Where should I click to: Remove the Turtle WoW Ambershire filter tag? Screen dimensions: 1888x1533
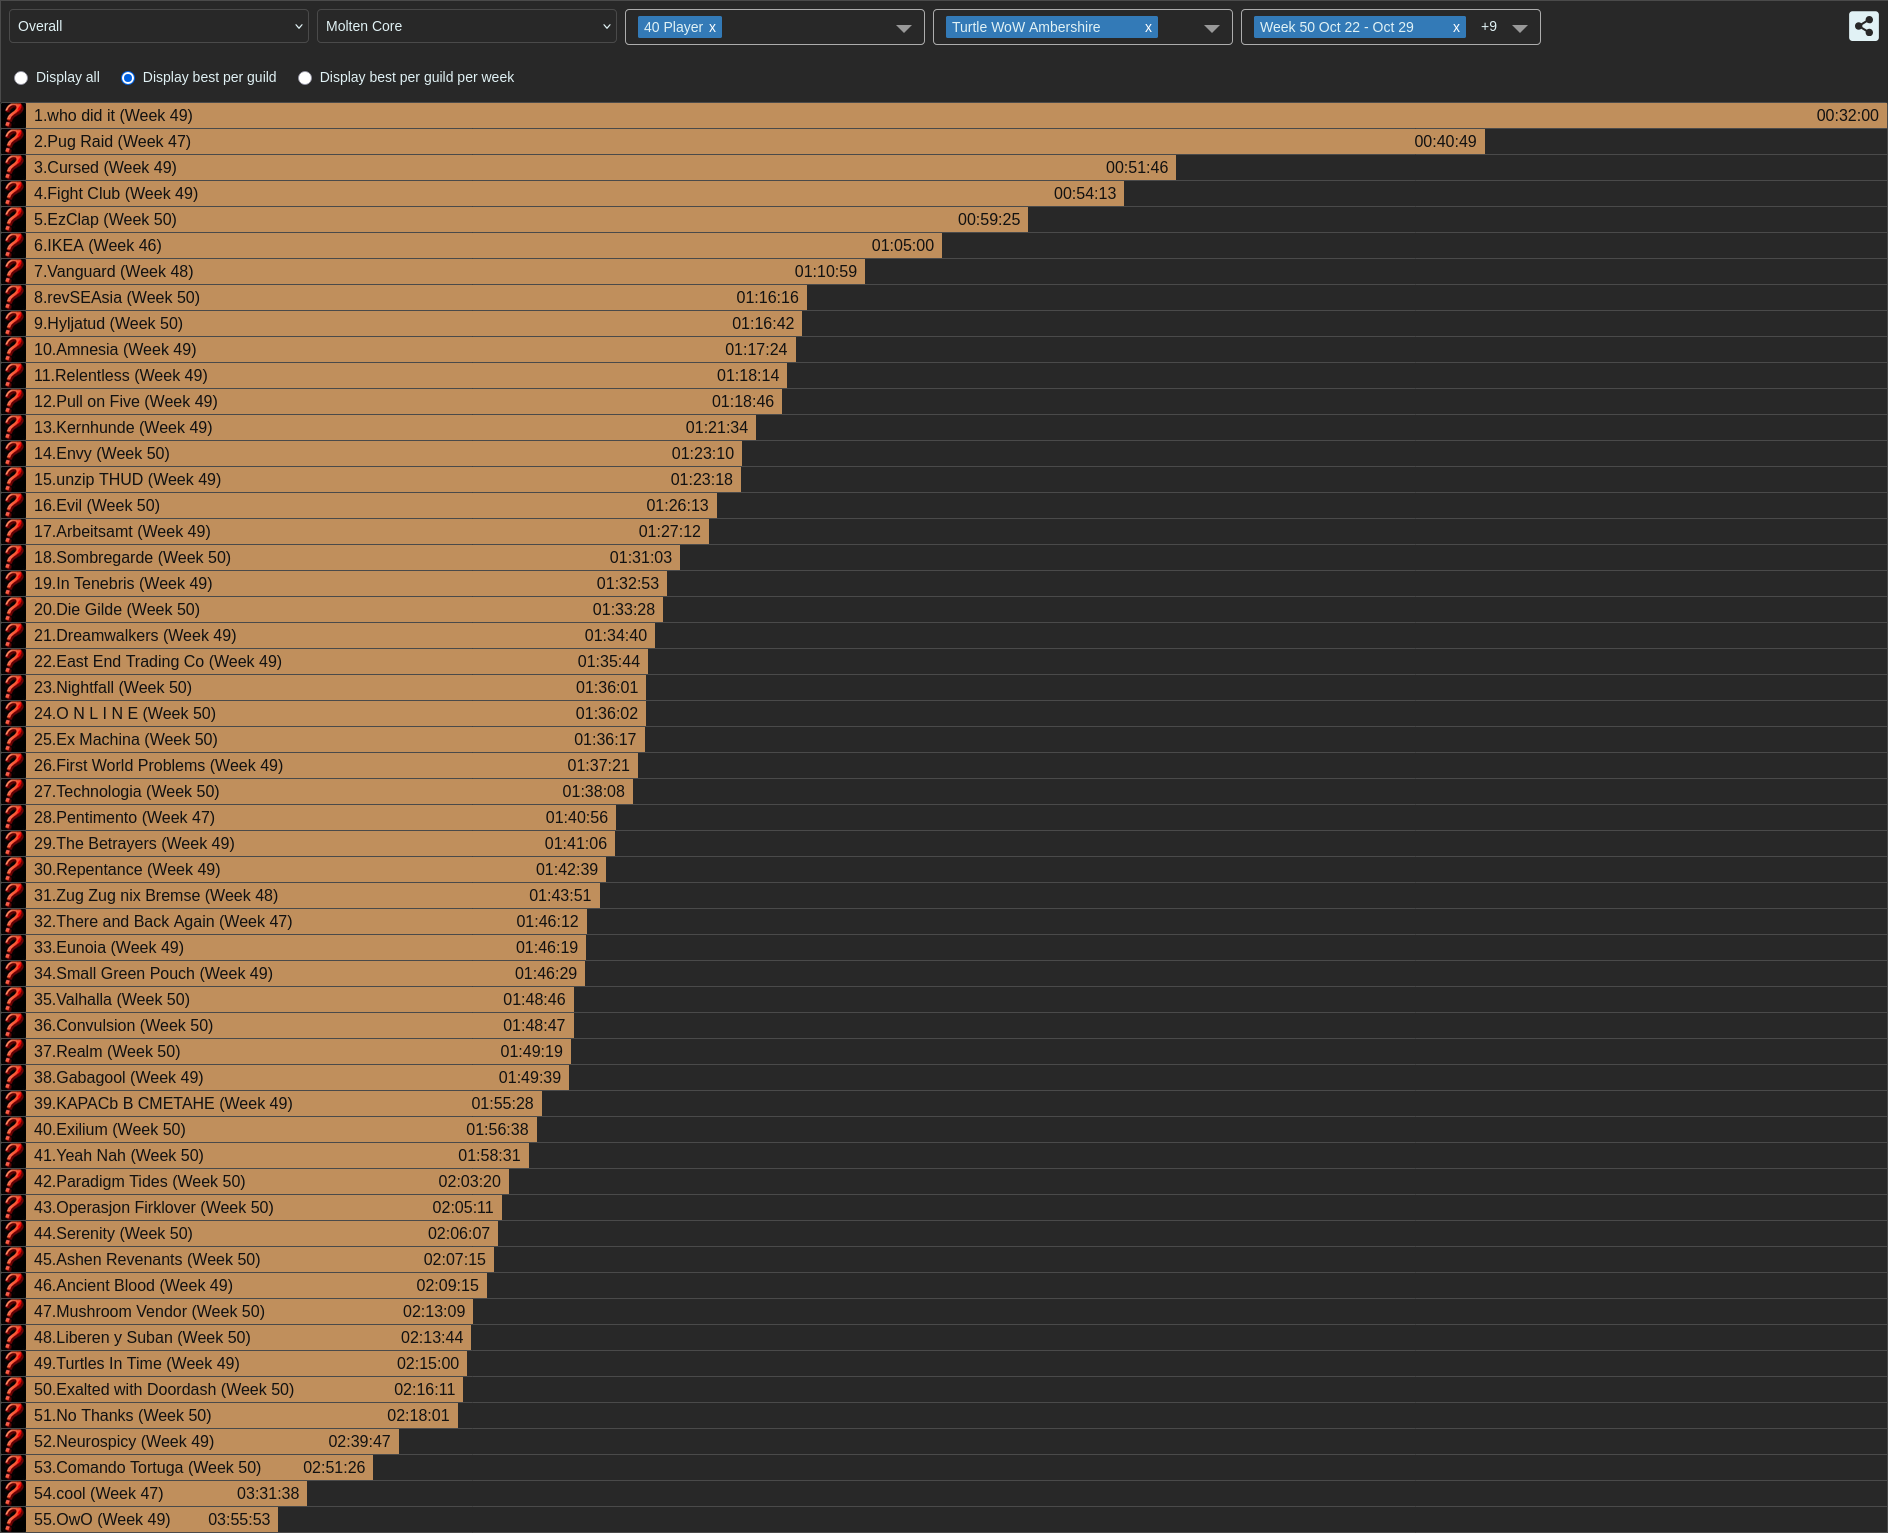(x=1148, y=27)
